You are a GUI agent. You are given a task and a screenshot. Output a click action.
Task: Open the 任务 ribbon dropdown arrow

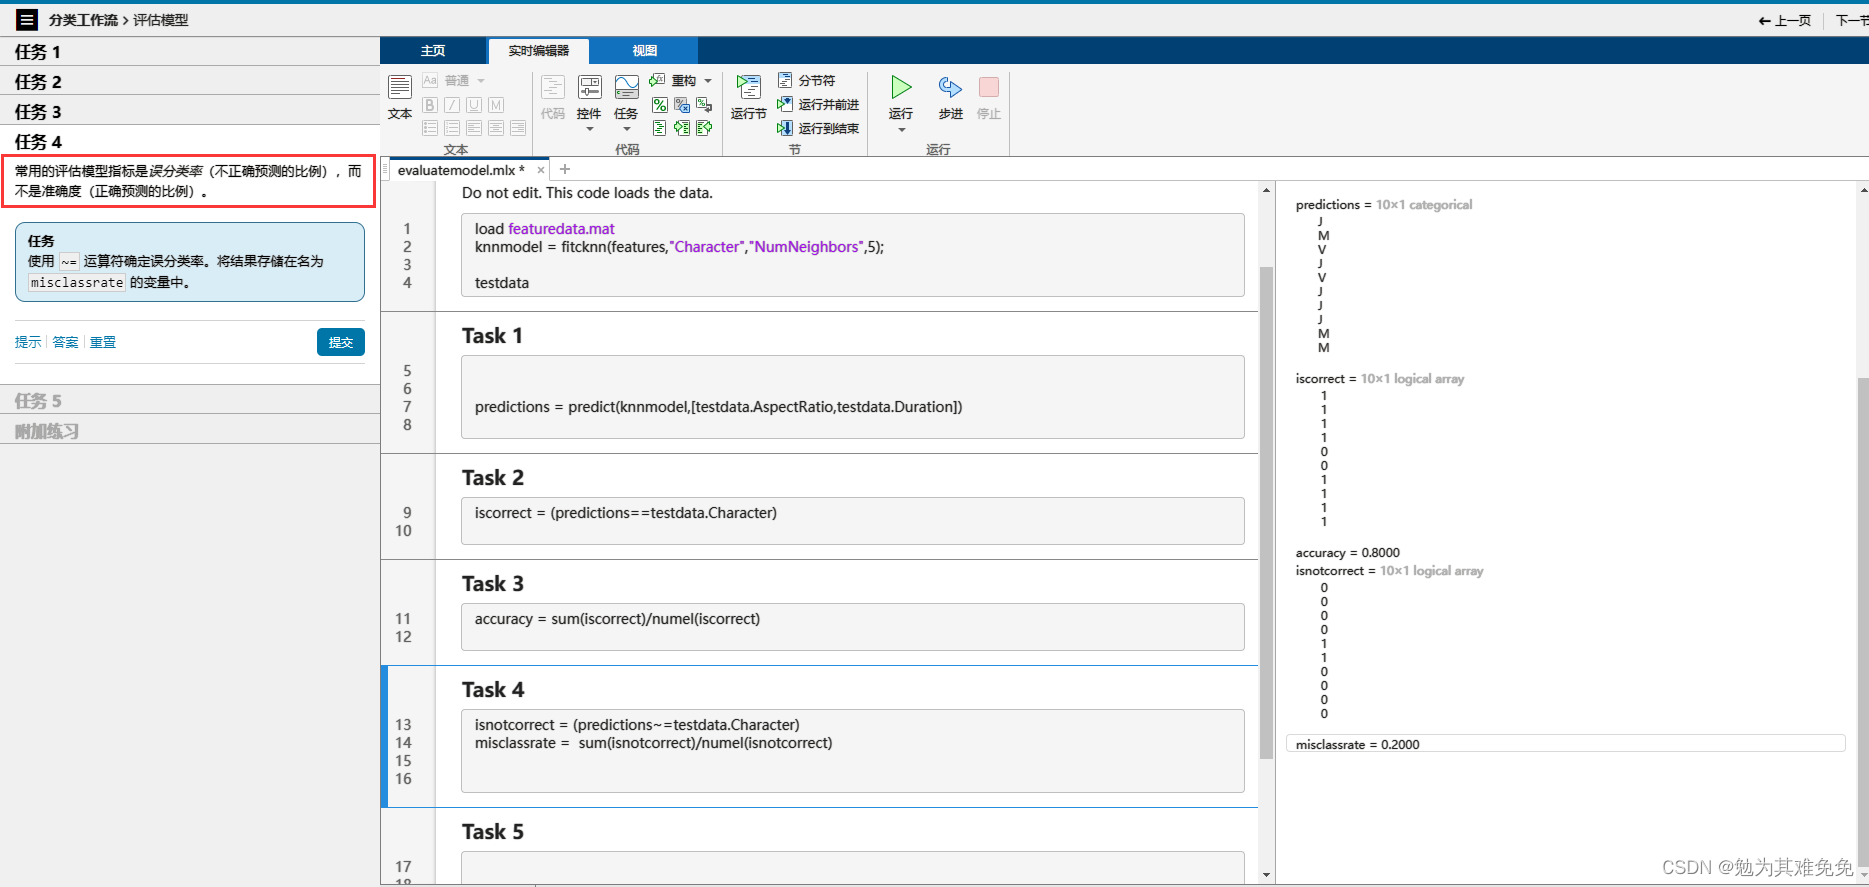click(x=626, y=129)
